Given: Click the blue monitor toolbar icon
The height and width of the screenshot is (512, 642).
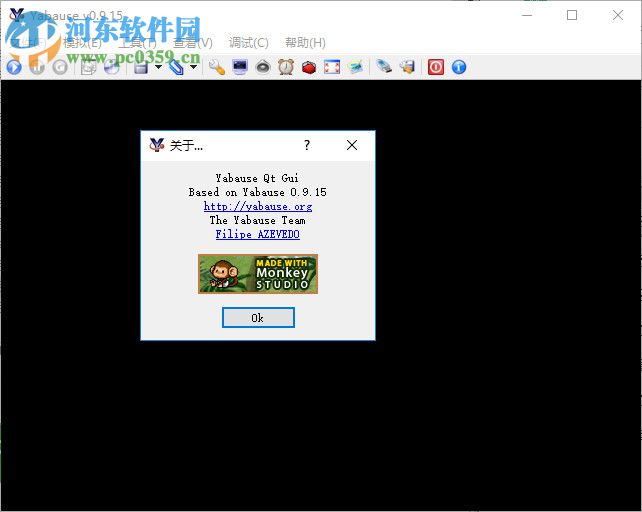Looking at the screenshot, I should click(x=240, y=67).
